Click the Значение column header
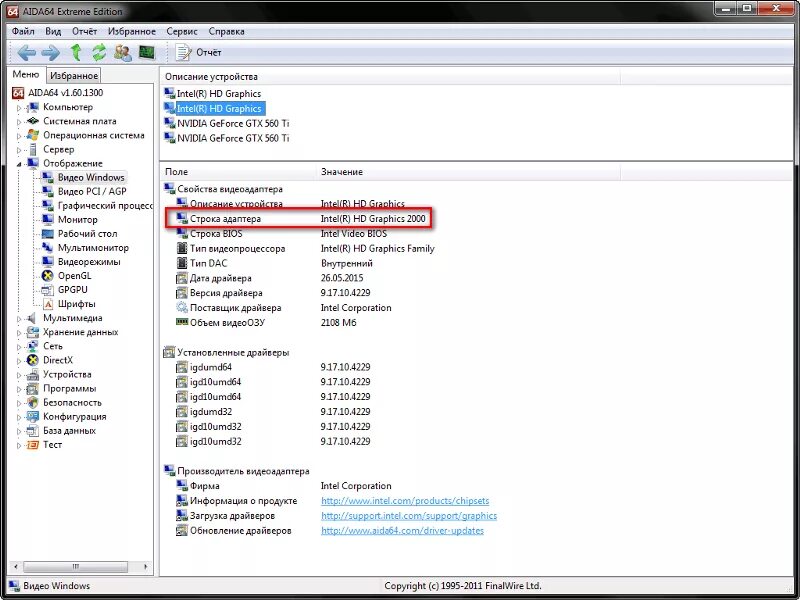 coord(468,172)
